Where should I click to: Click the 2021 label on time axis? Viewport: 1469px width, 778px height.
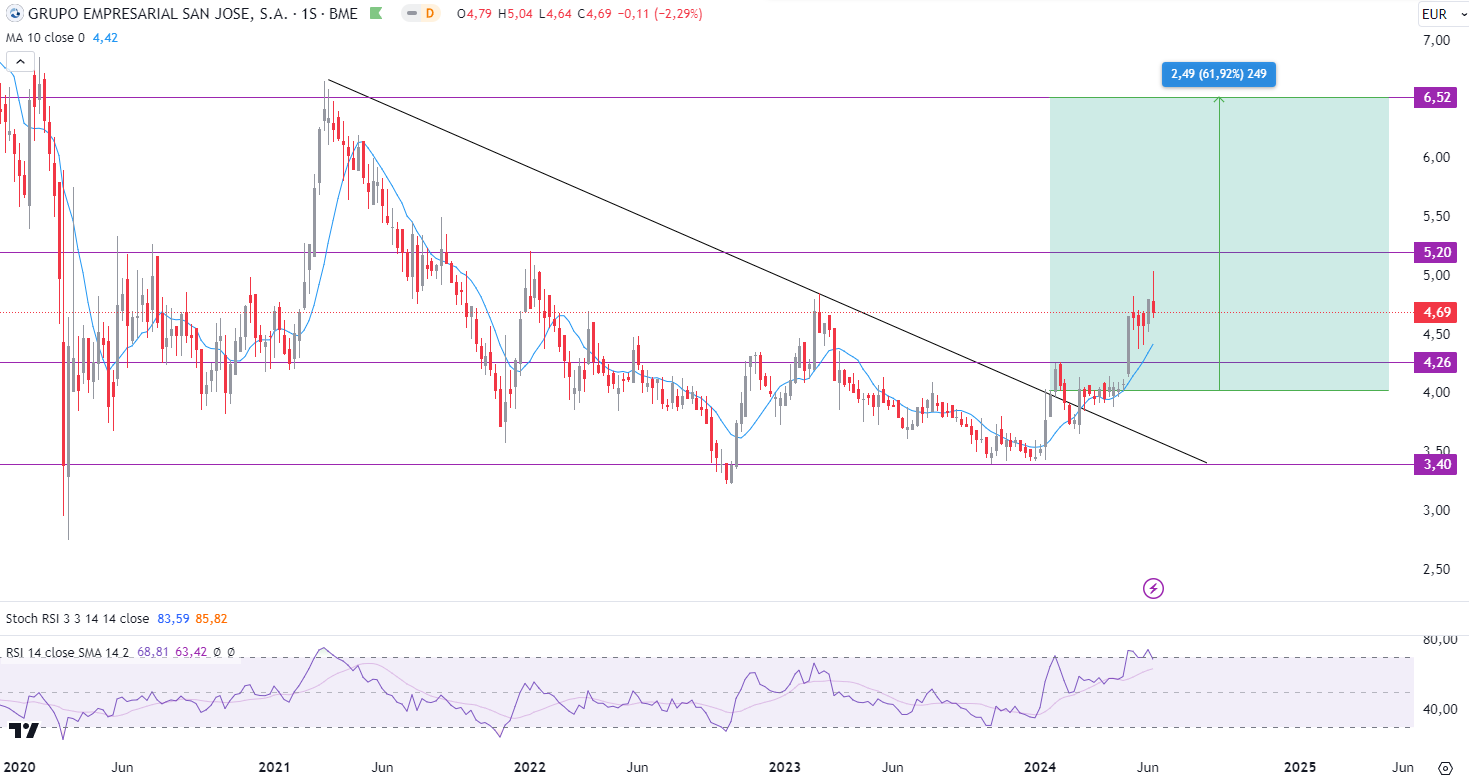(274, 767)
